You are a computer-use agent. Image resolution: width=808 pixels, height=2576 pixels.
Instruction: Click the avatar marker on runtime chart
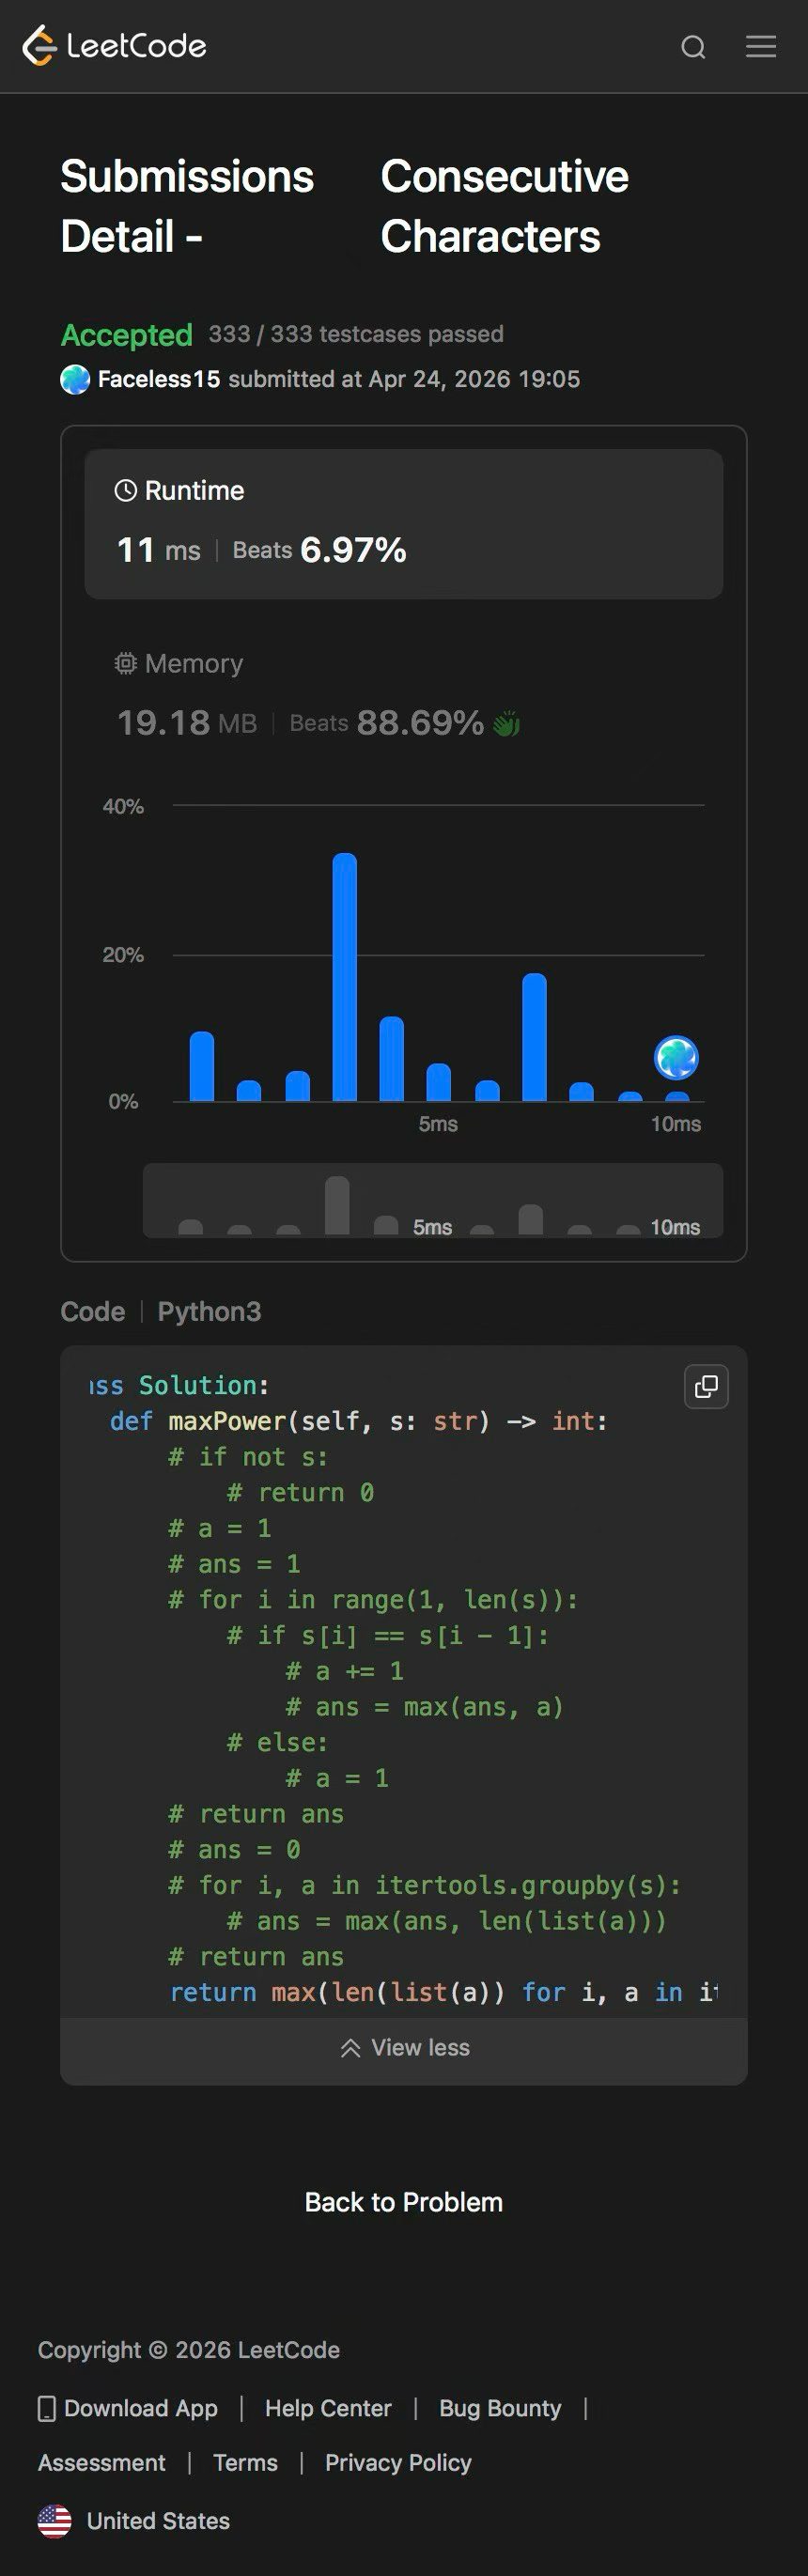[676, 1057]
